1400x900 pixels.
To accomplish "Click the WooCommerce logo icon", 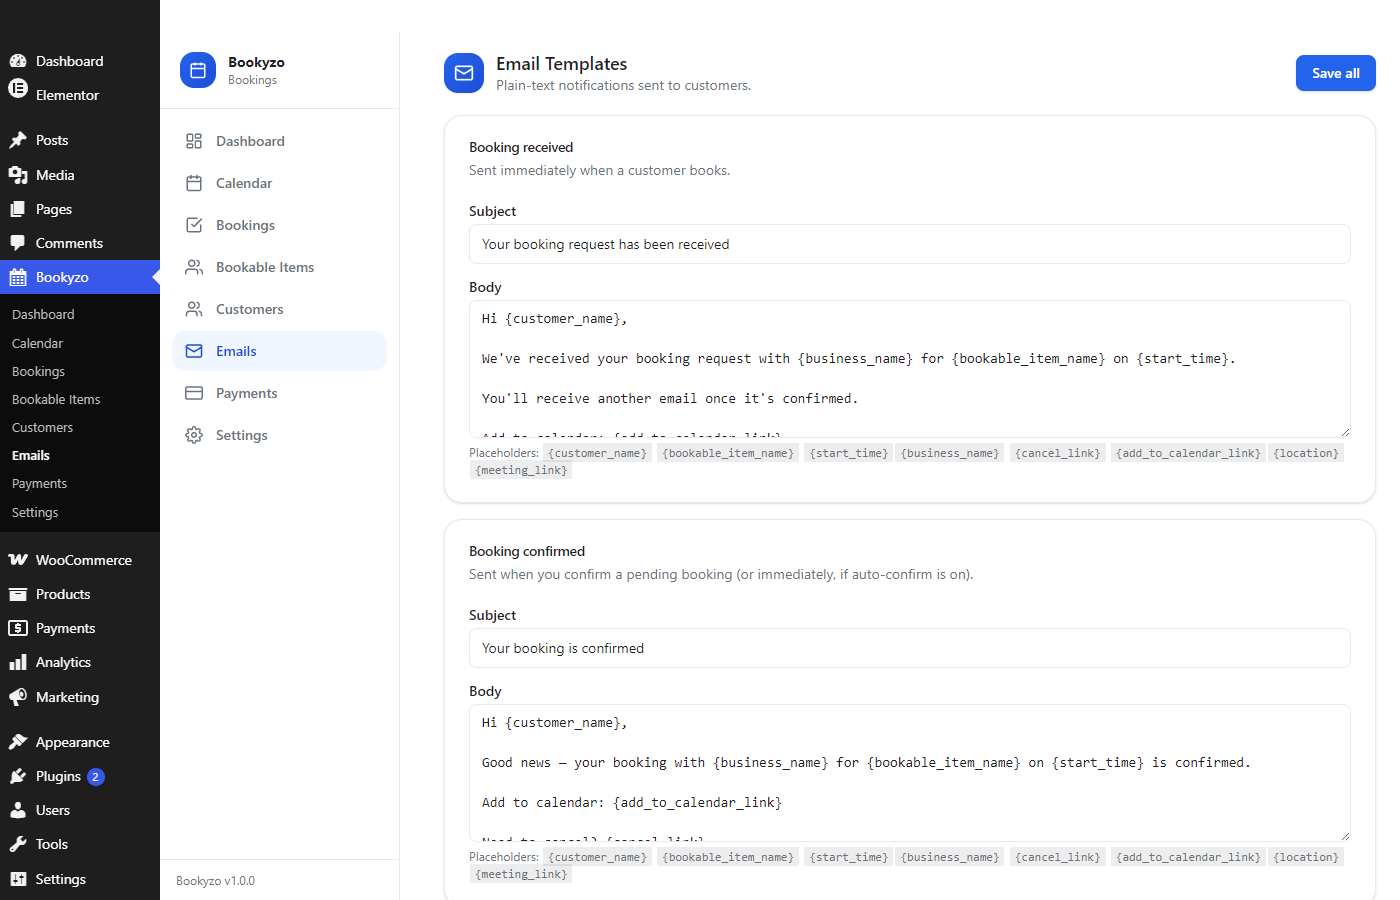I will [x=18, y=560].
